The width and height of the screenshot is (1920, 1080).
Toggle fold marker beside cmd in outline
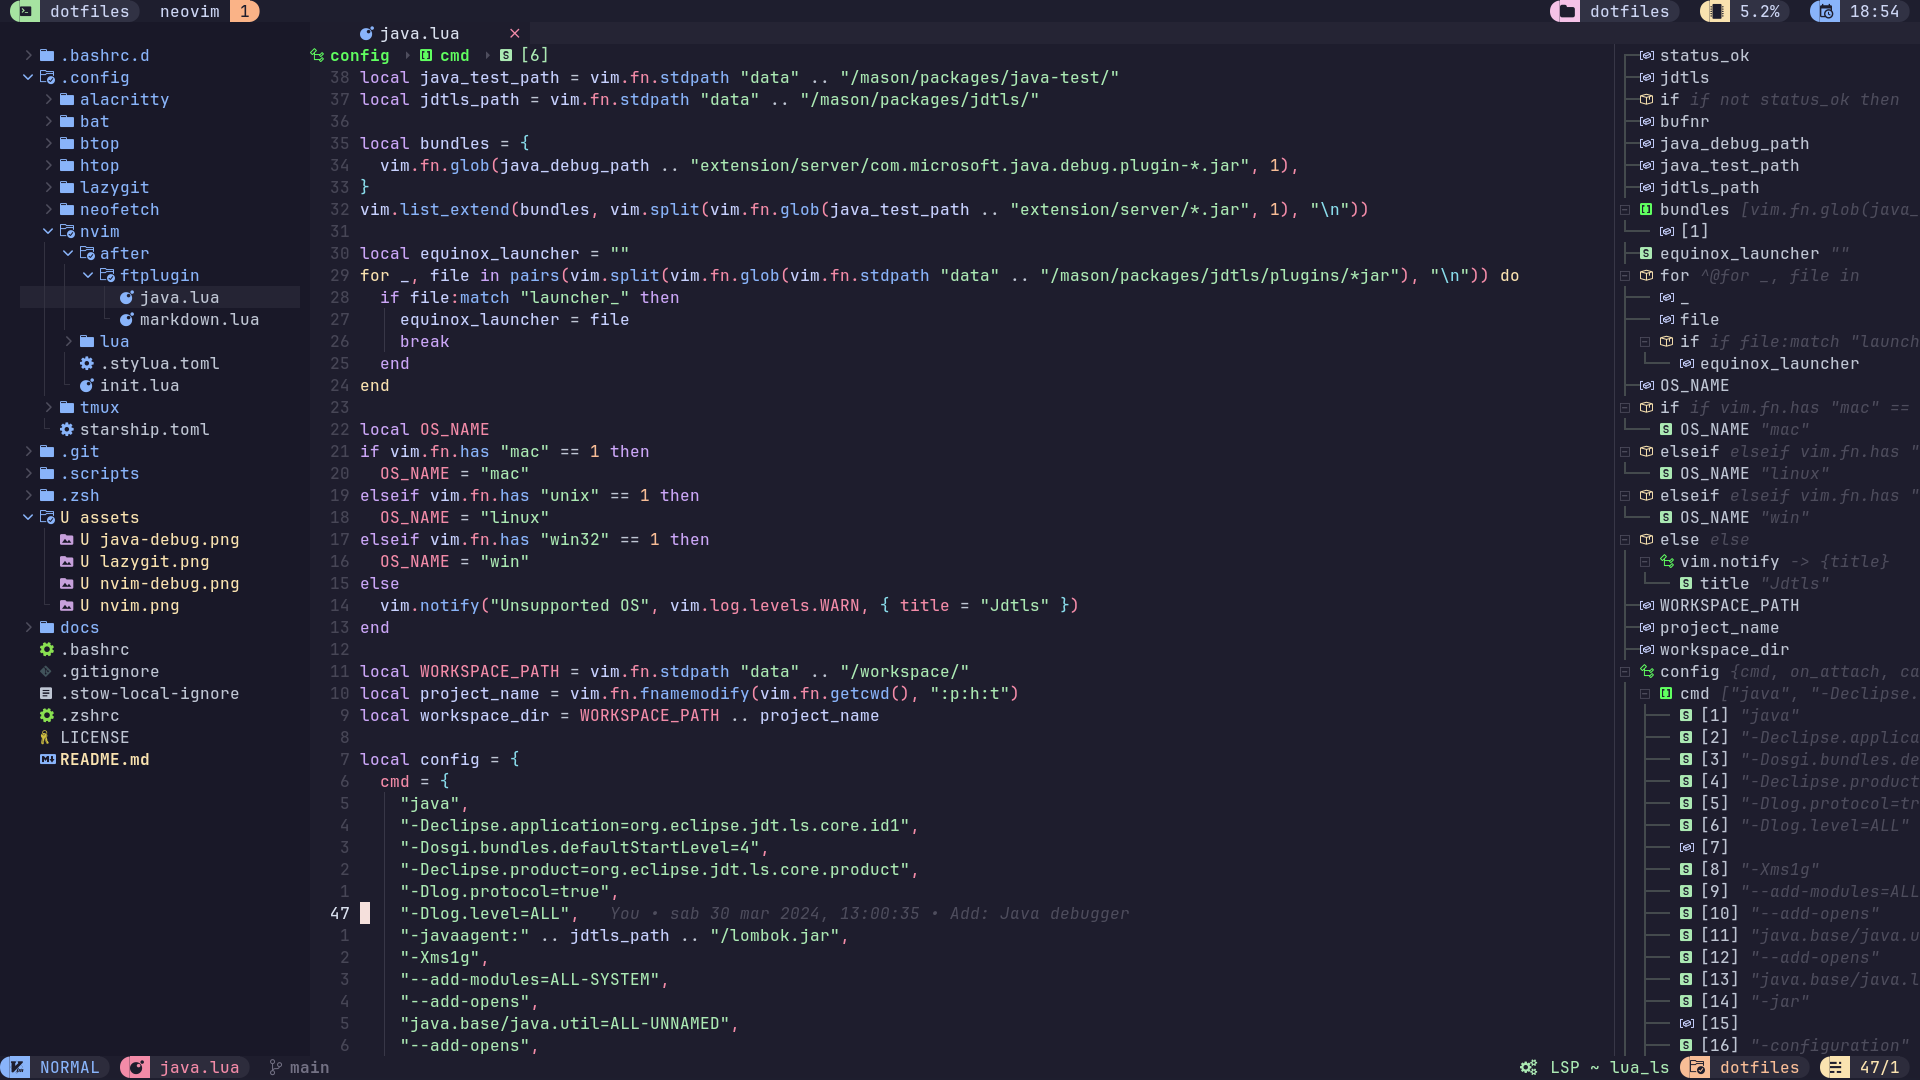pyautogui.click(x=1645, y=693)
